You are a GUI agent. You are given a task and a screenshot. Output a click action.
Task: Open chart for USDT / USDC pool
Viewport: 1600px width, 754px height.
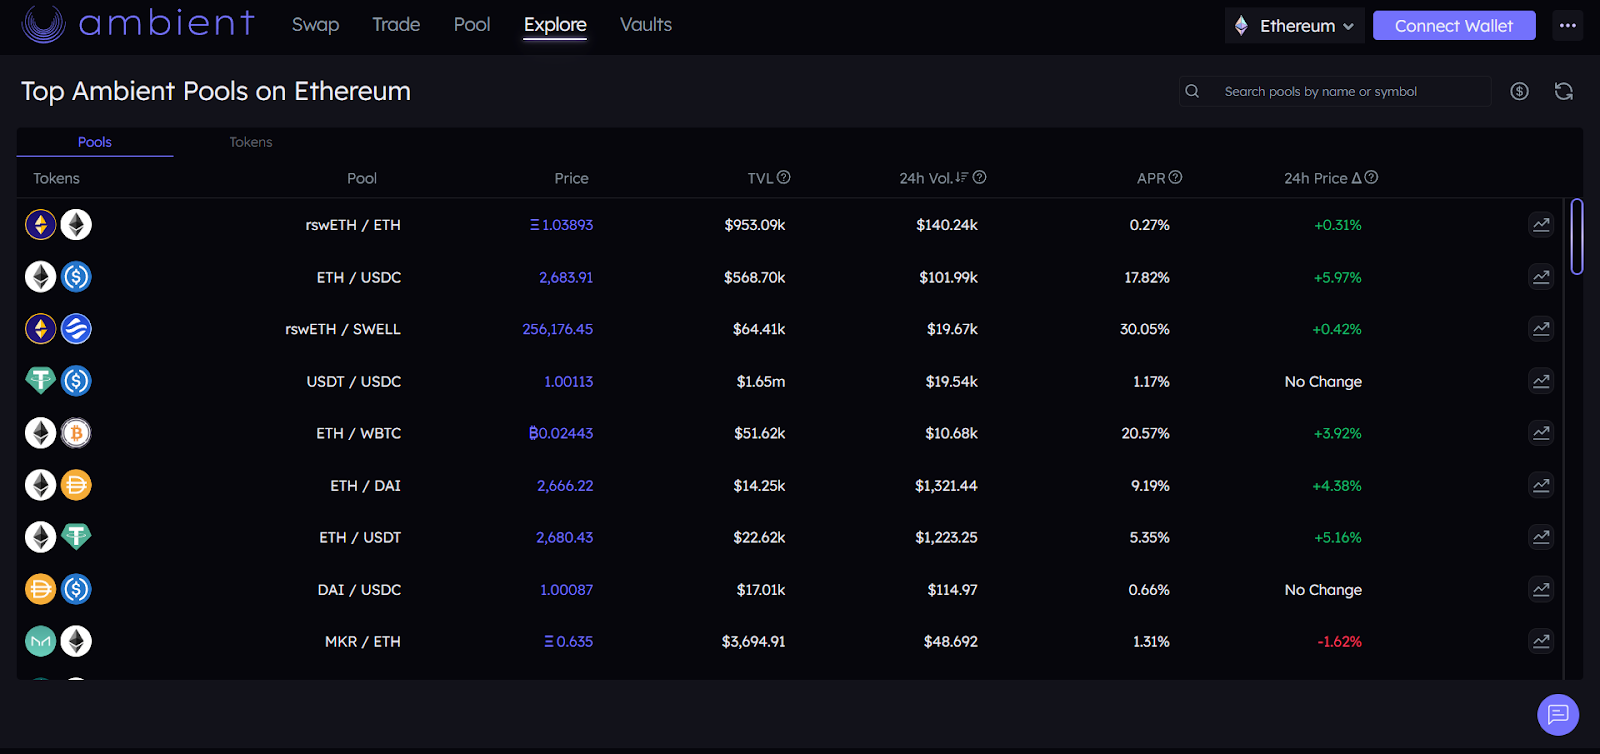click(x=1541, y=381)
